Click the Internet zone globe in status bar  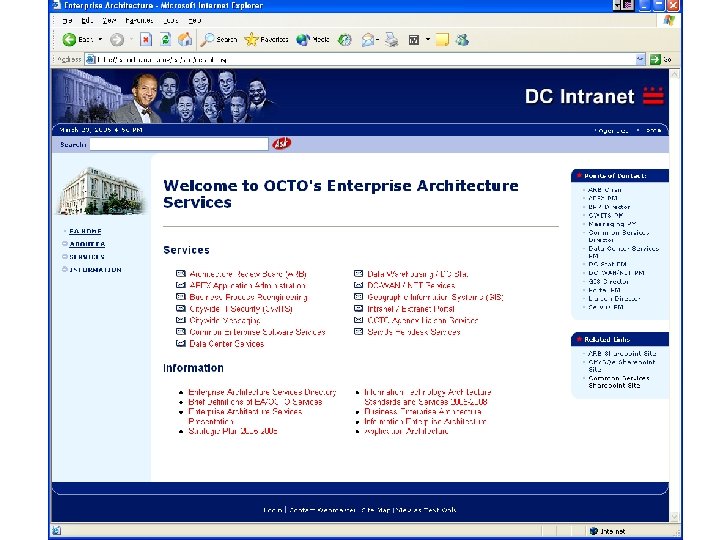tap(593, 531)
